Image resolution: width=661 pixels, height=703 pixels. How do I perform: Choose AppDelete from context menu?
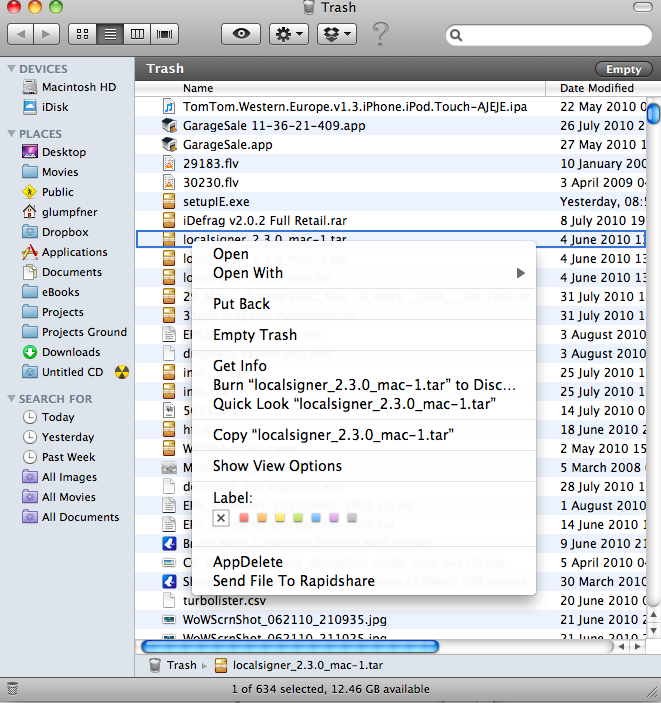click(364, 562)
